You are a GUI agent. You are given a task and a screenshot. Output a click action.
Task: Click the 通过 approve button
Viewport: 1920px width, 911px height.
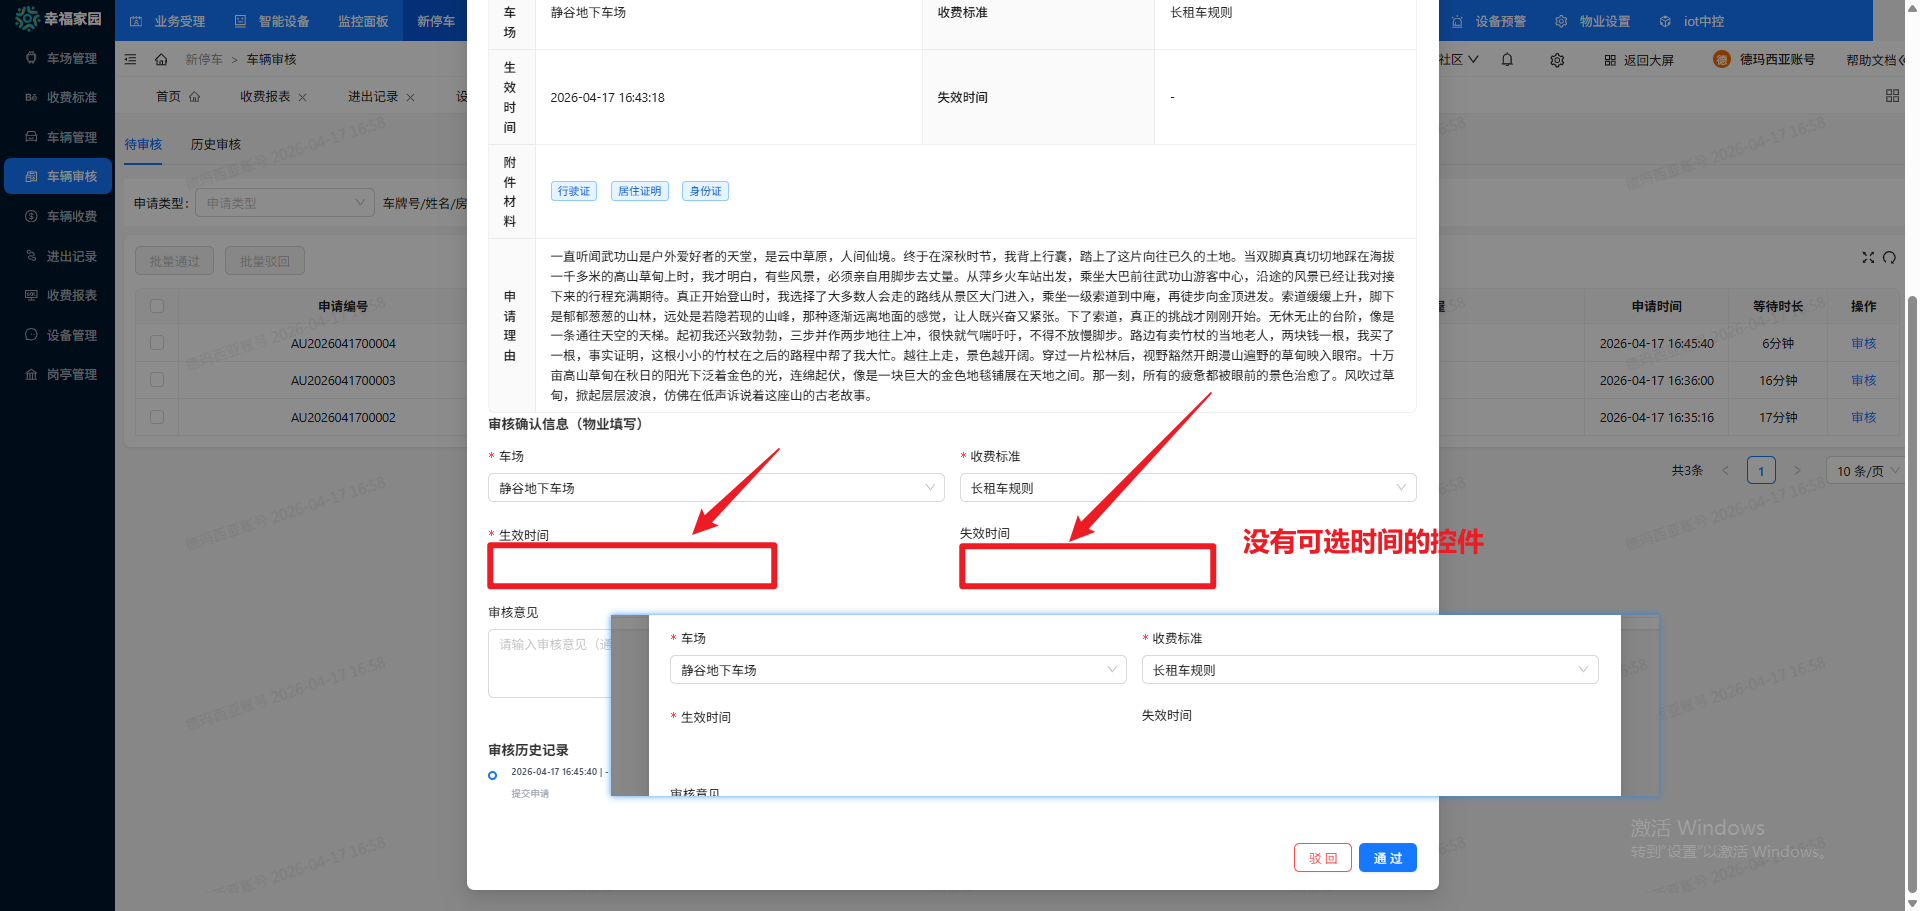1387,858
